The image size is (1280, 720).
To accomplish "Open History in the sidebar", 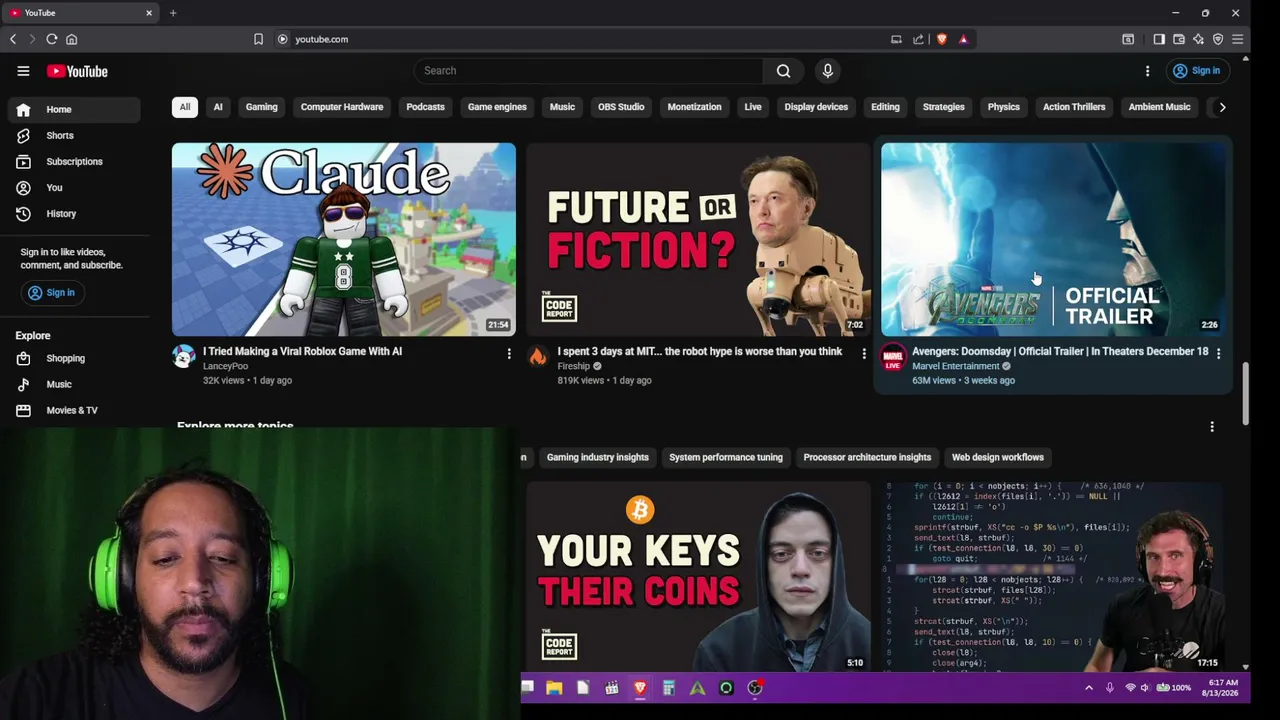I will [75, 214].
